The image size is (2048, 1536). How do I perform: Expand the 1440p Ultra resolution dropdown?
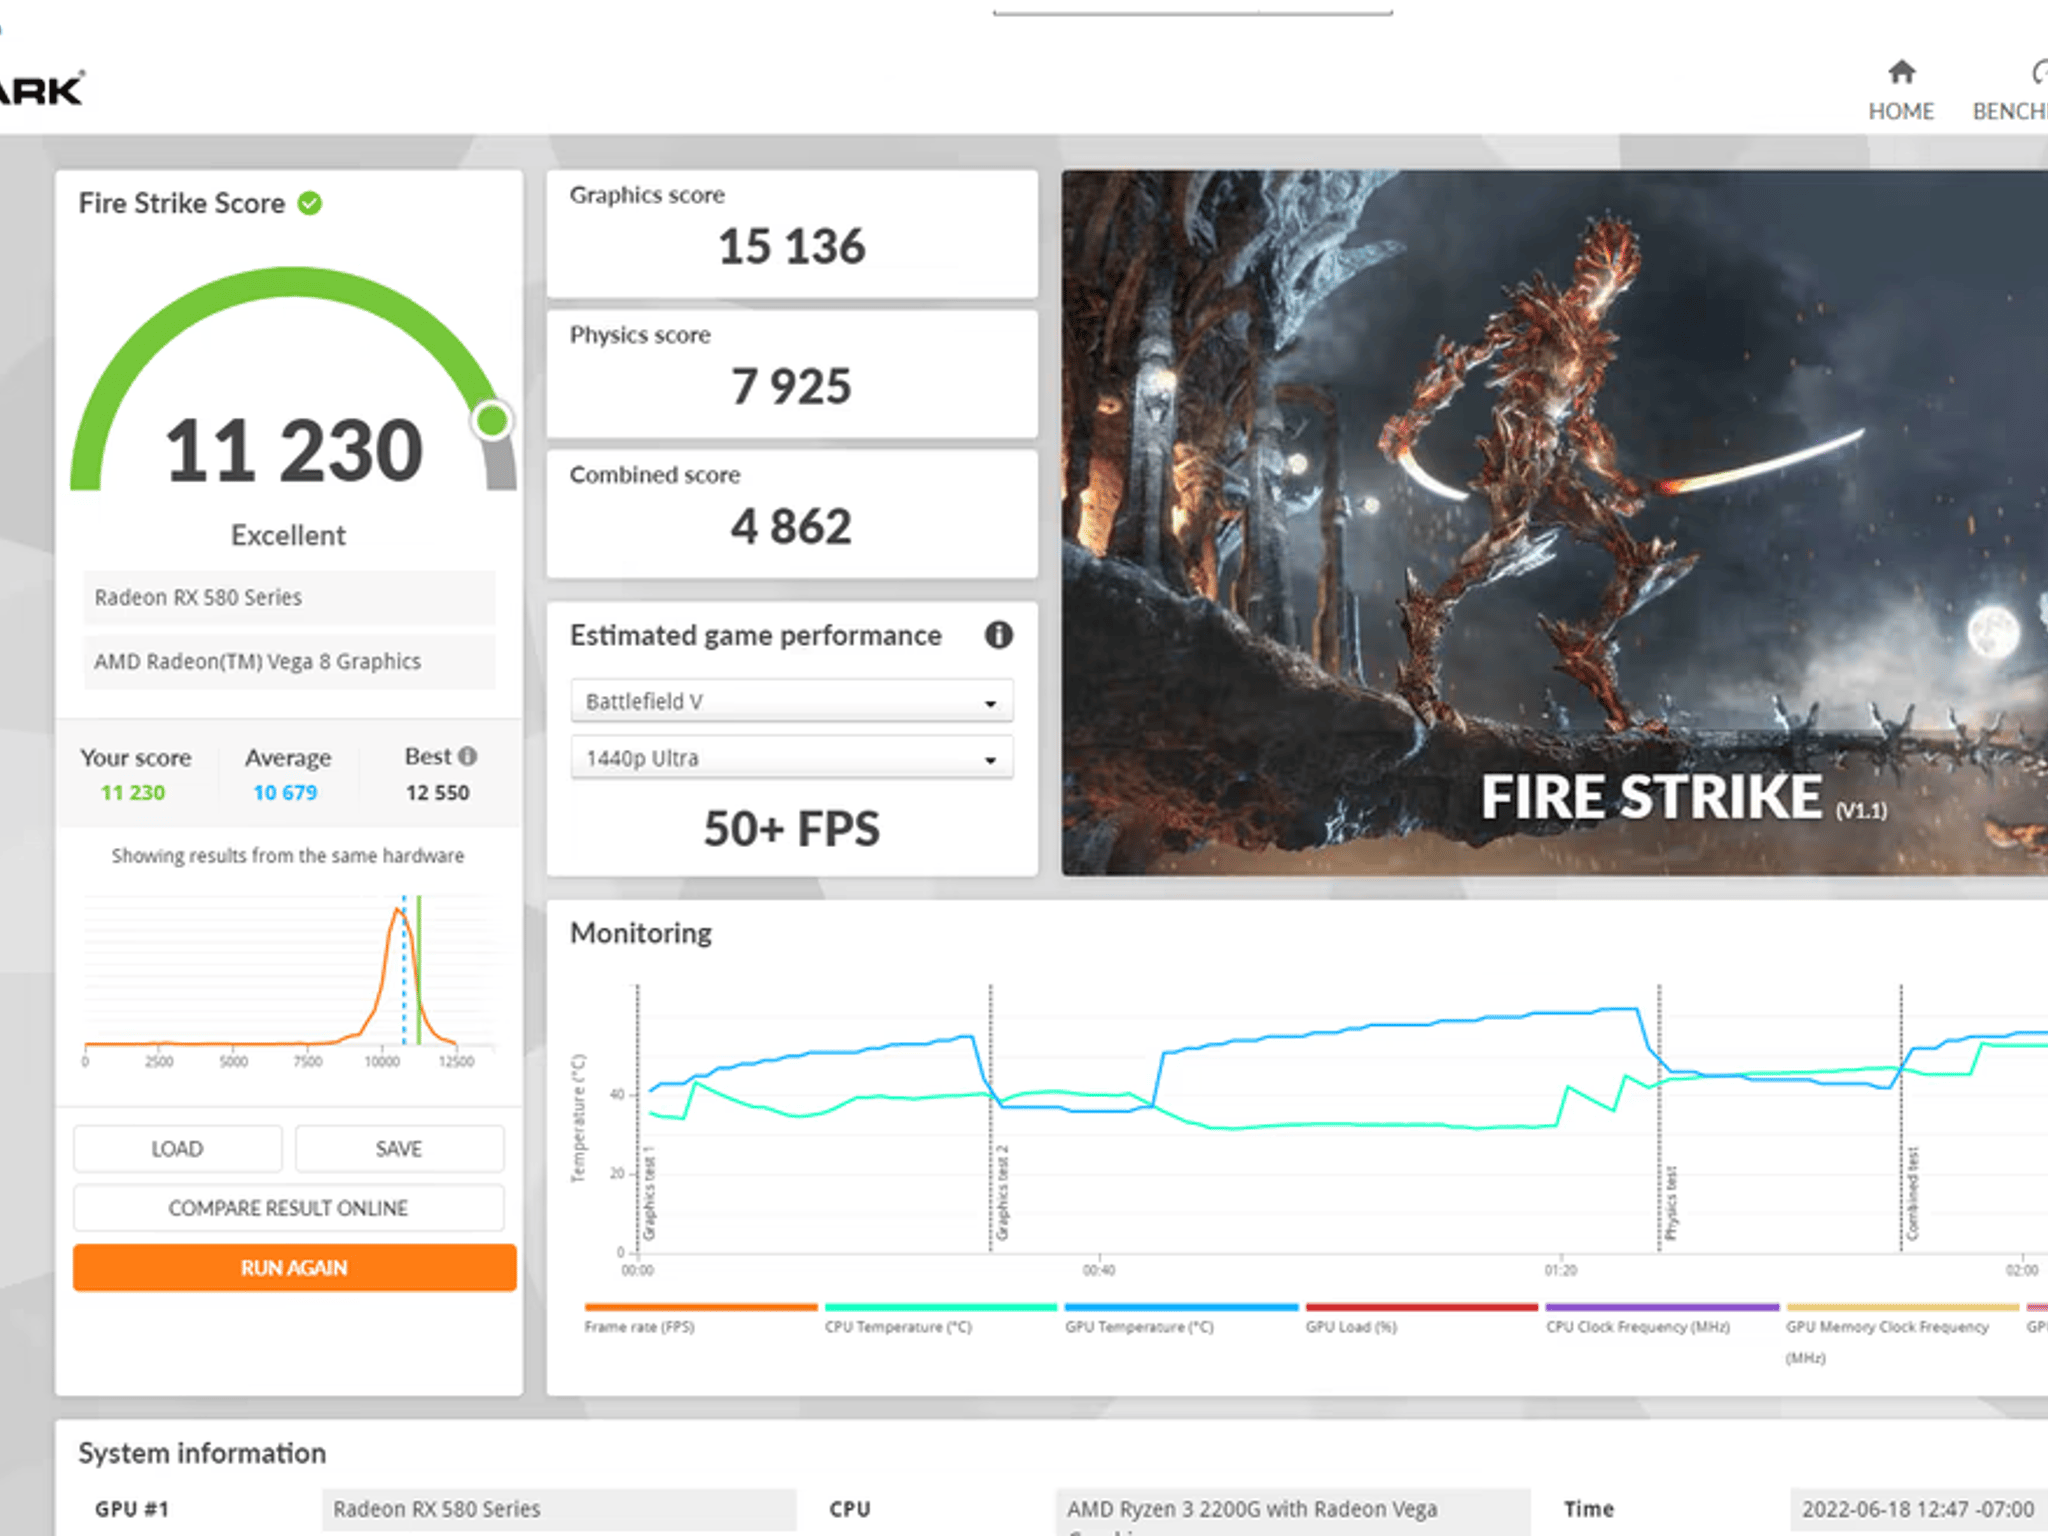[x=791, y=758]
